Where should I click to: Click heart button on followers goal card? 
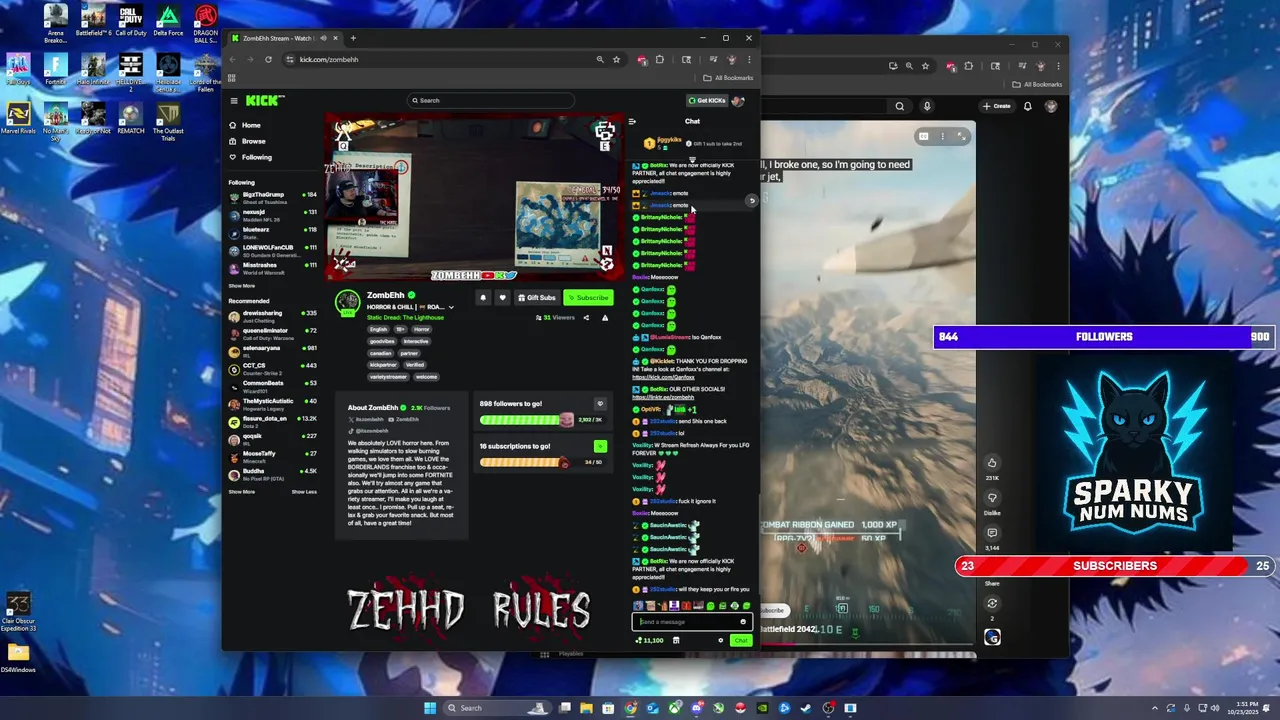(600, 404)
